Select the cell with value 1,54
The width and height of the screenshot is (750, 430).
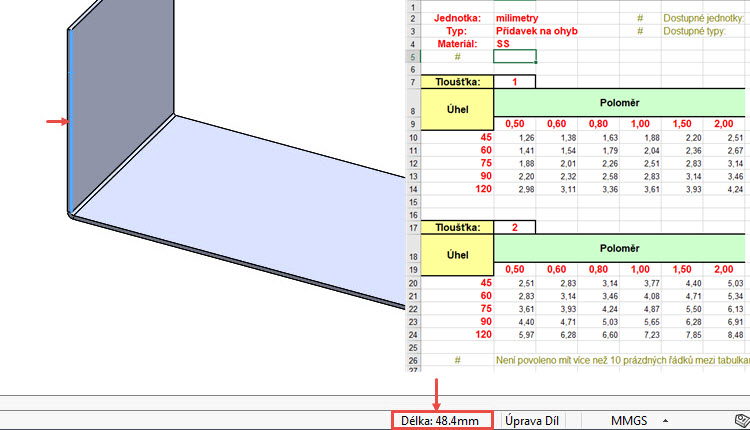[556, 151]
